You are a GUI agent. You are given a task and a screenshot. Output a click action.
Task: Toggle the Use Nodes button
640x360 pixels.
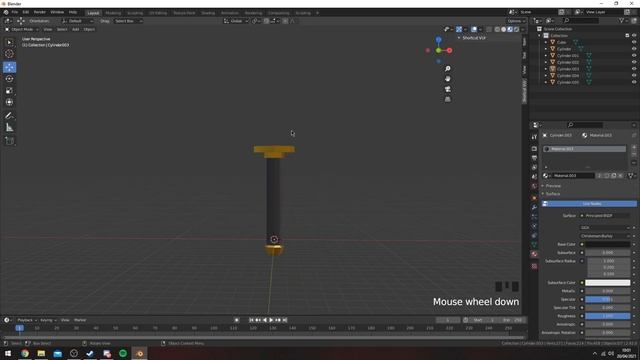[x=589, y=204]
